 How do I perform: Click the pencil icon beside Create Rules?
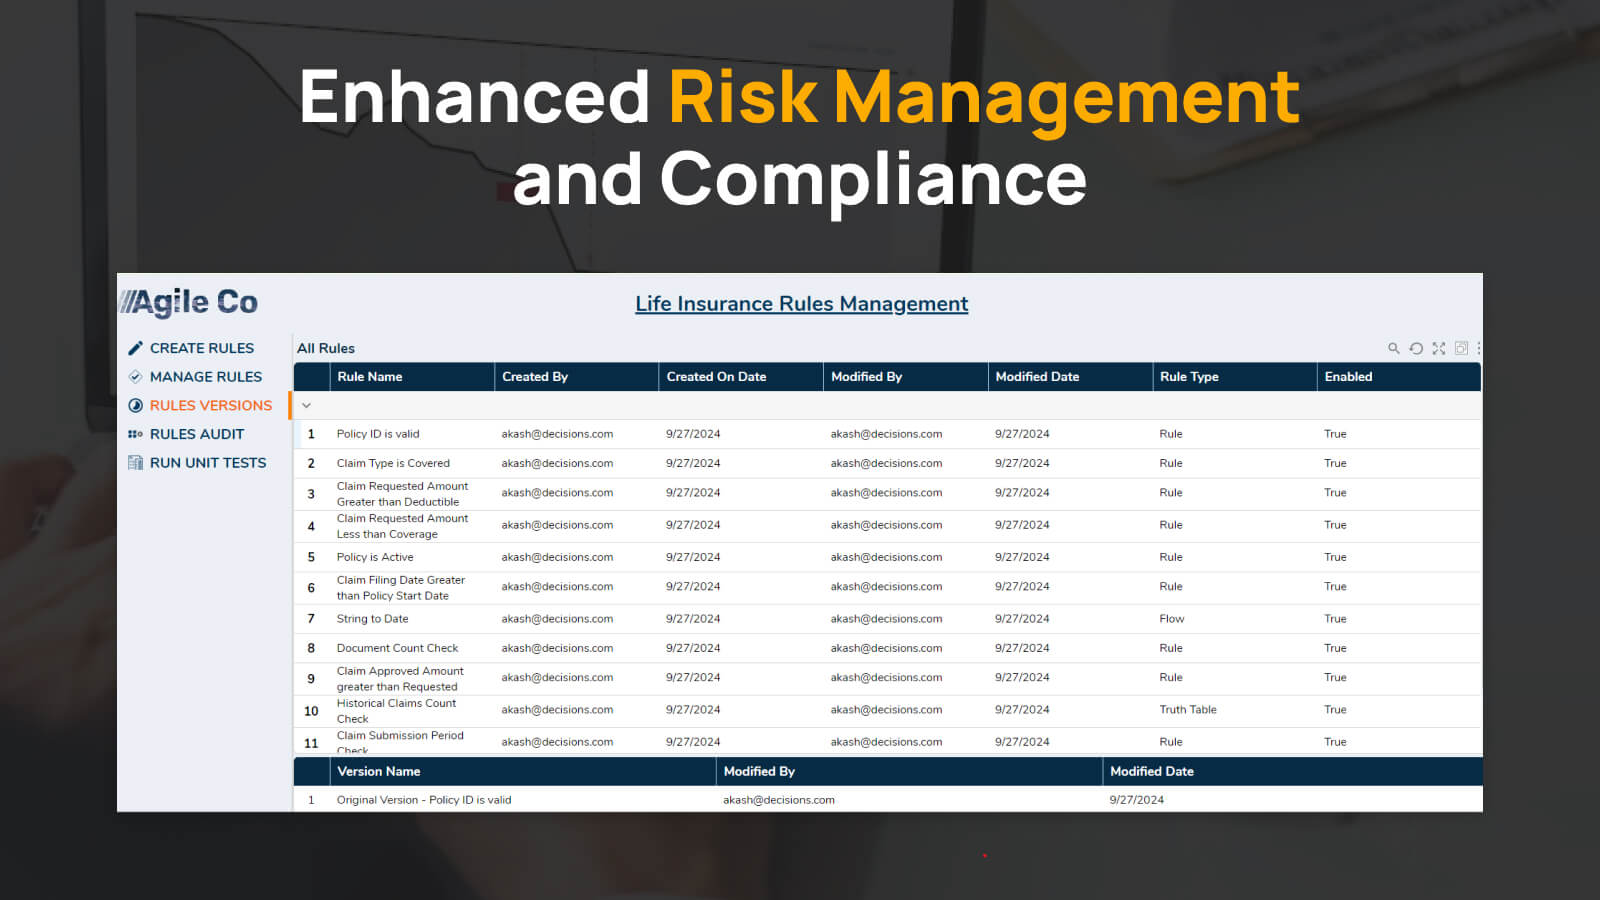135,348
